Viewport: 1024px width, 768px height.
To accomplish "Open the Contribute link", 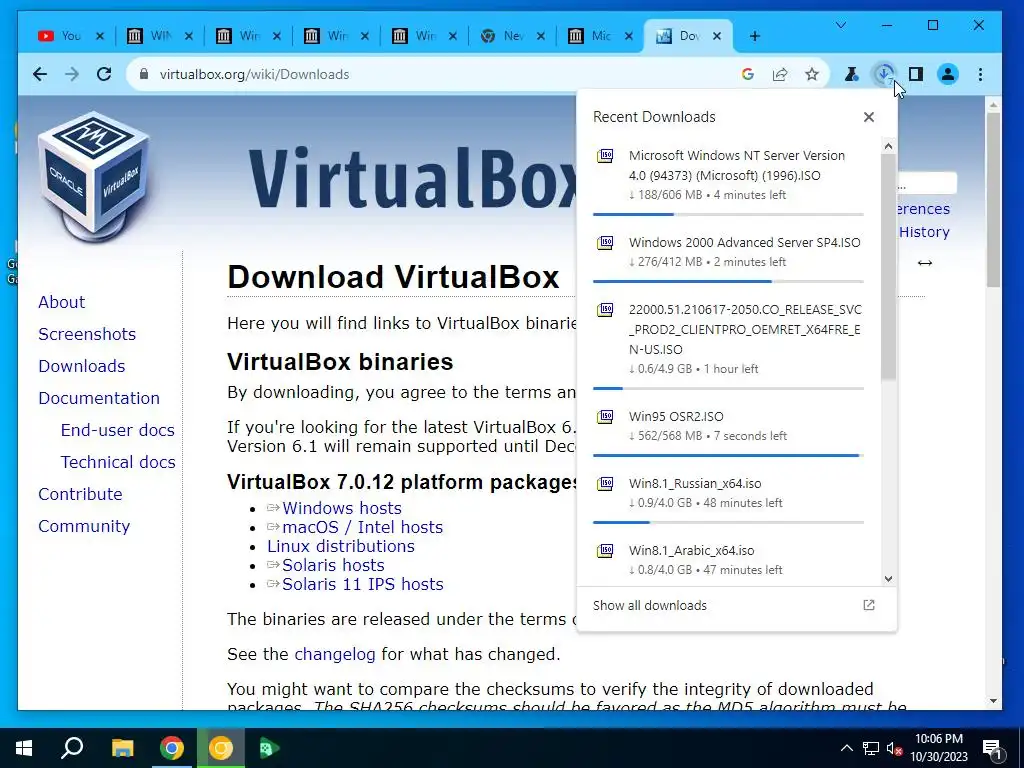I will click(80, 494).
